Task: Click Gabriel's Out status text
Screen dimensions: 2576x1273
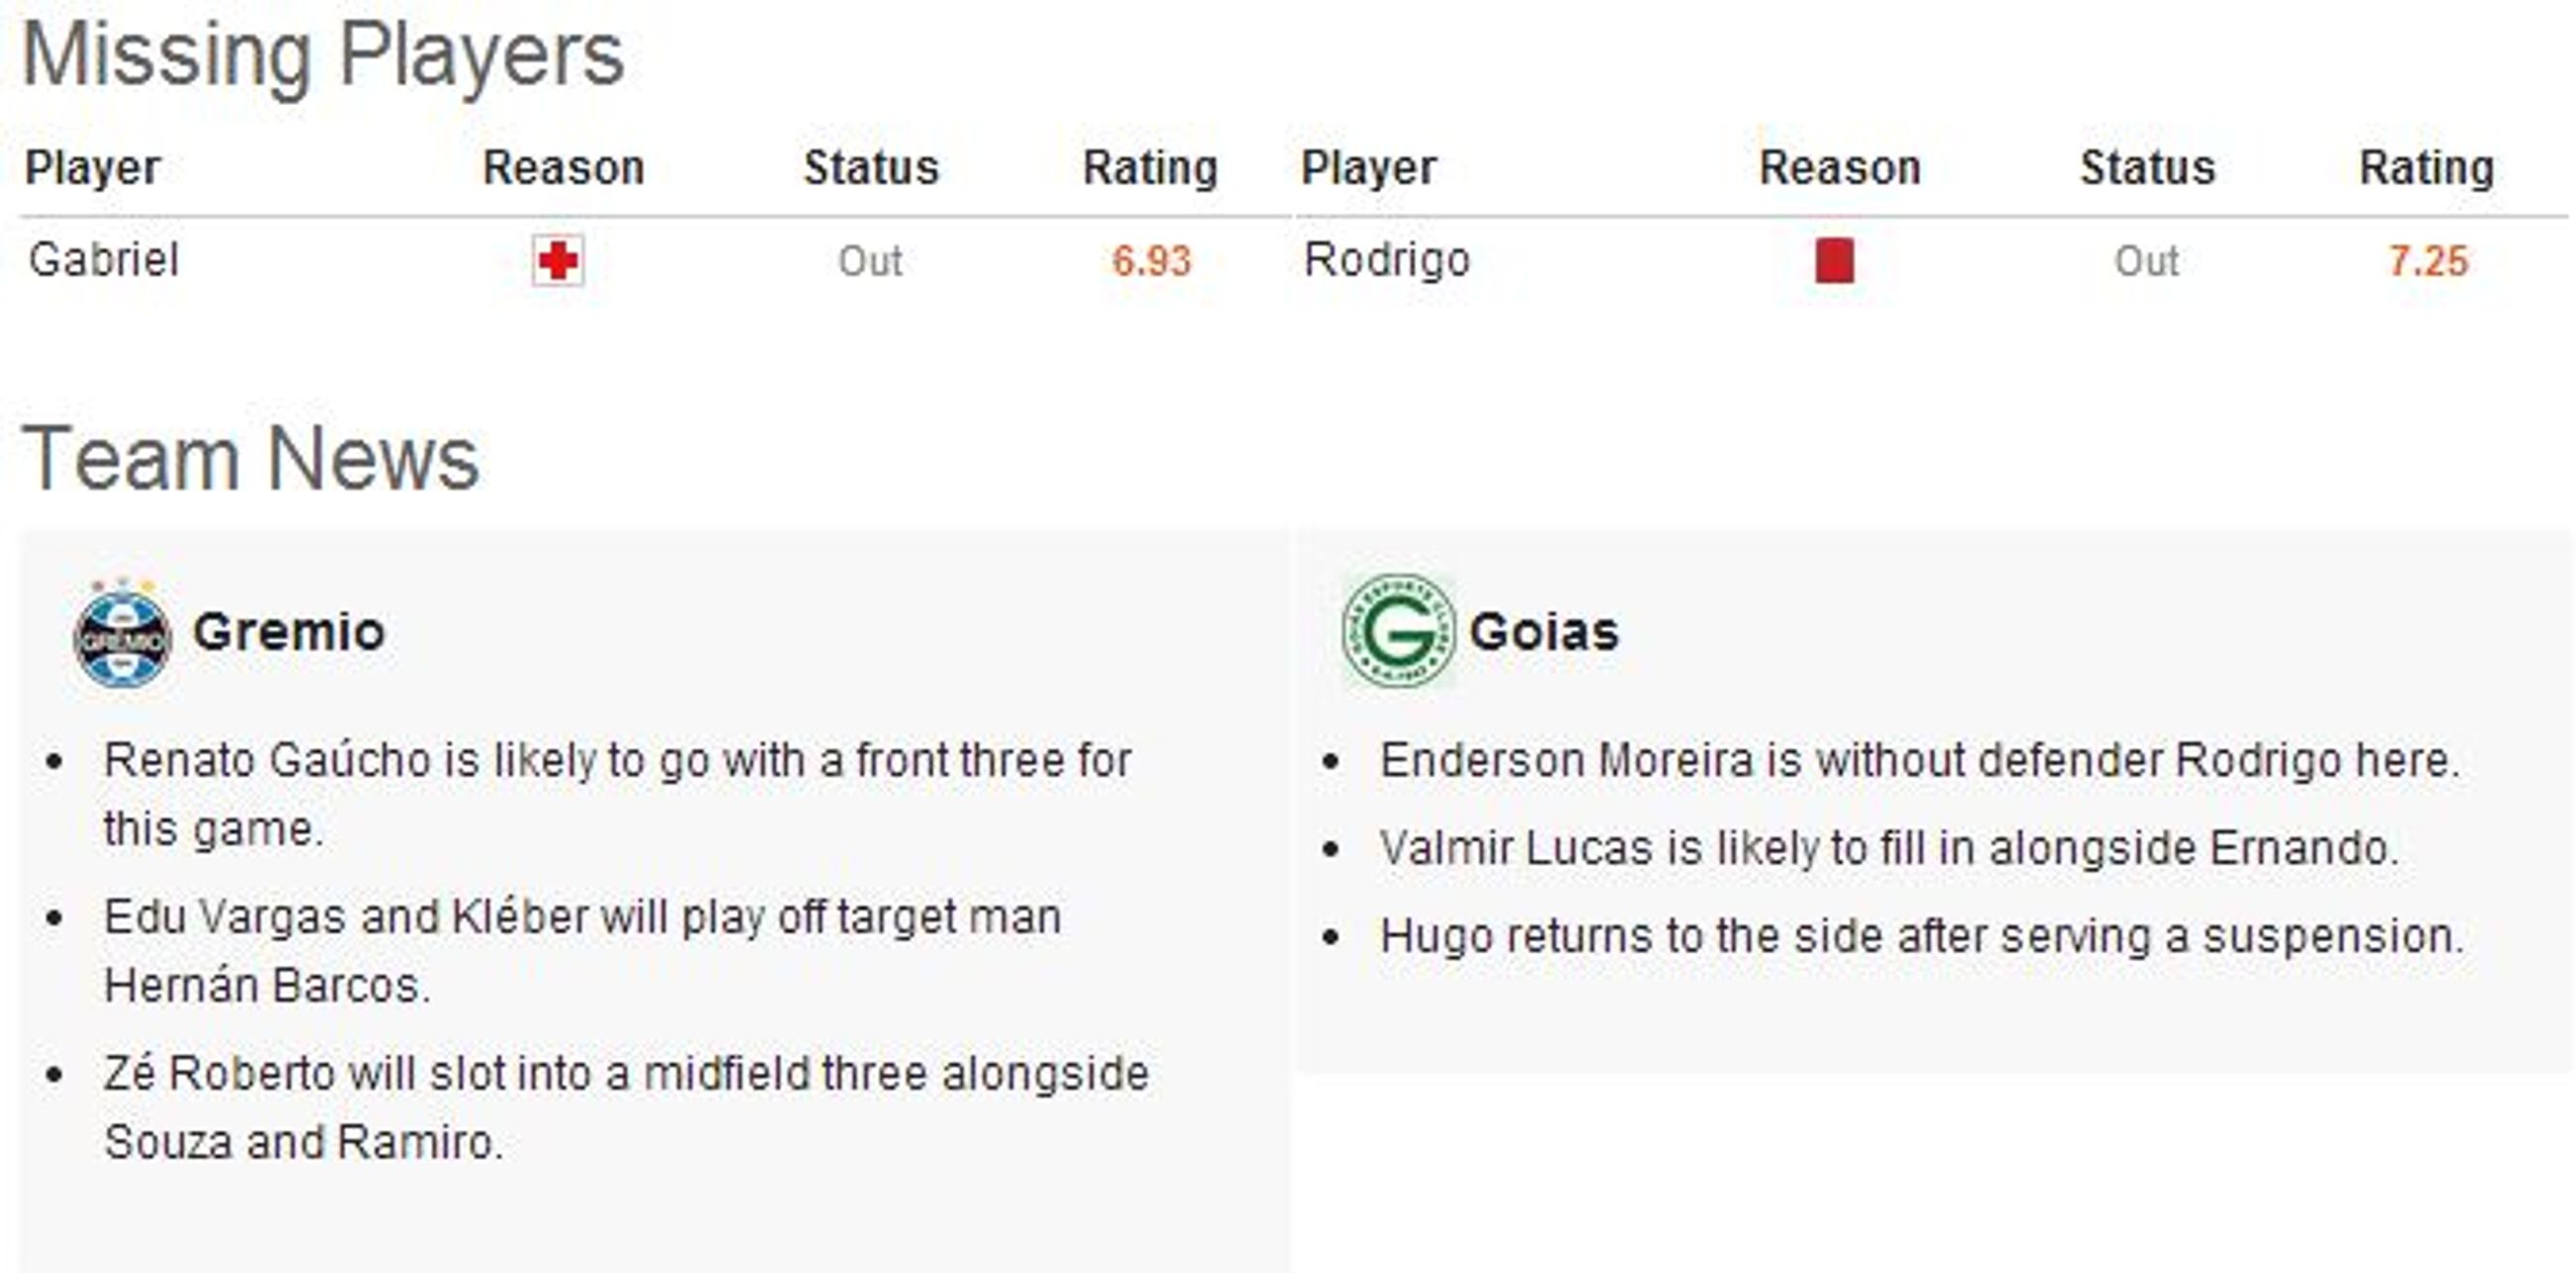Action: (x=870, y=262)
